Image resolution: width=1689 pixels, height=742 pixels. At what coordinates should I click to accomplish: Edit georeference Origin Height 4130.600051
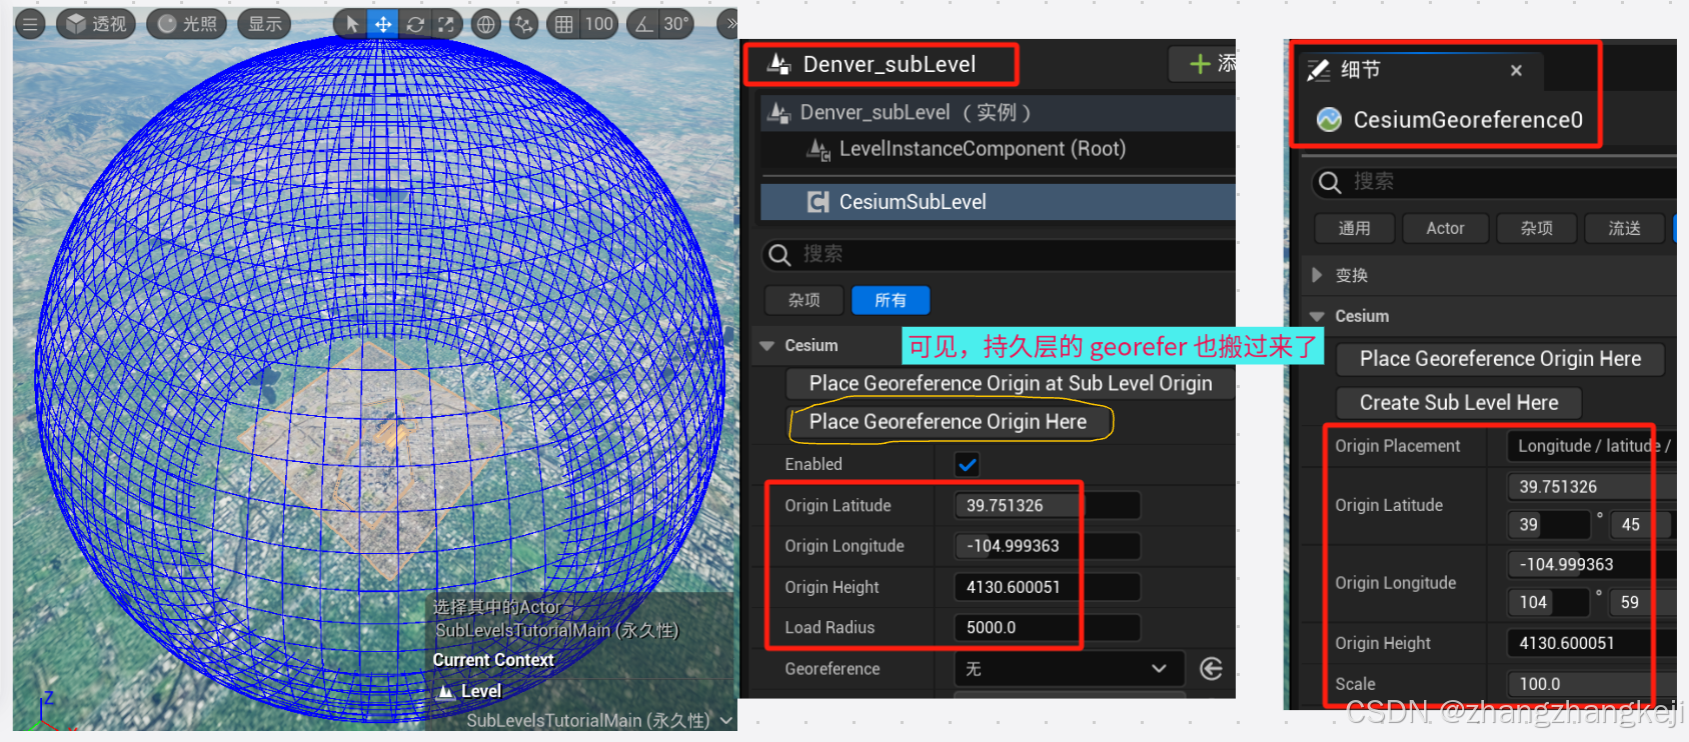tap(1592, 643)
